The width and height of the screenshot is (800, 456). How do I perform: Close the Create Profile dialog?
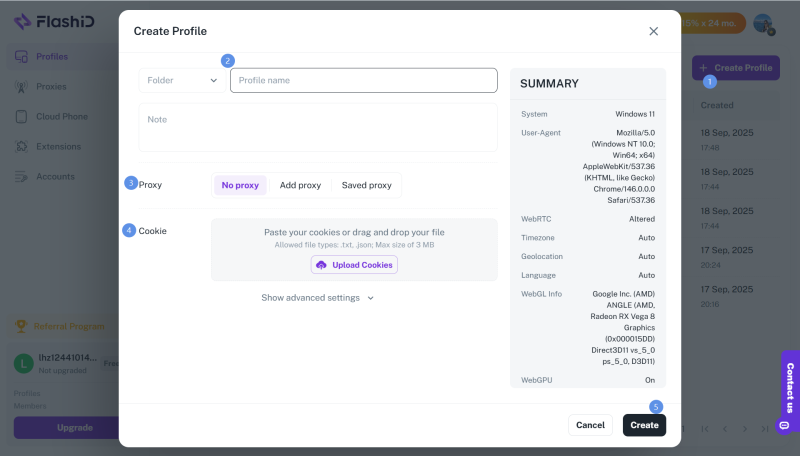654,31
